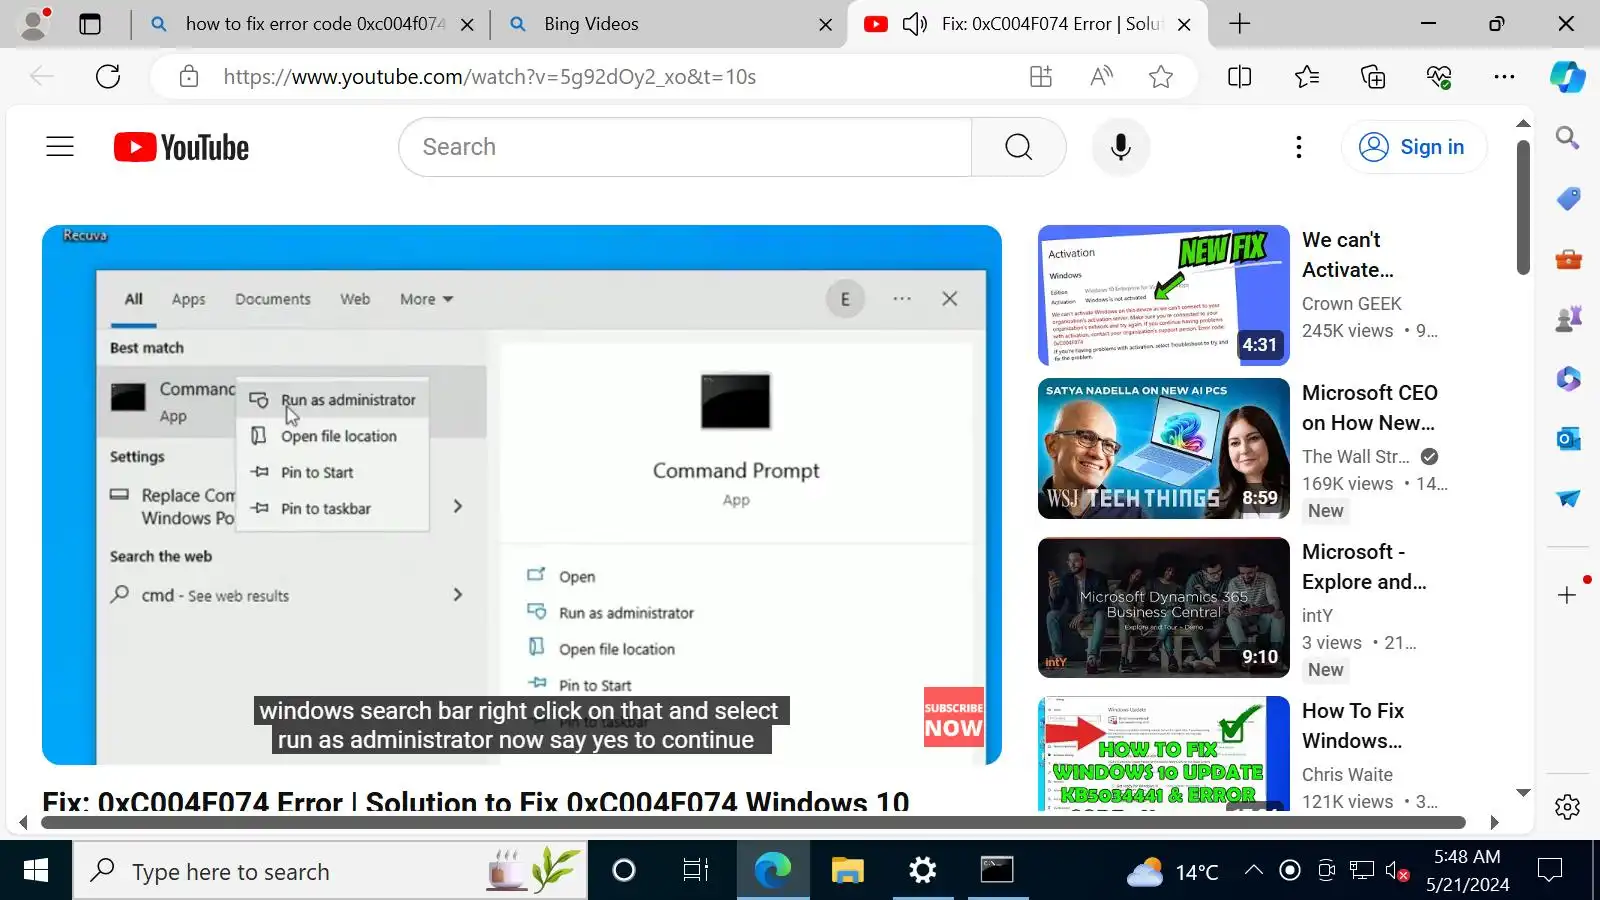The width and height of the screenshot is (1600, 900).
Task: Show hidden system tray icons
Action: coord(1253,871)
